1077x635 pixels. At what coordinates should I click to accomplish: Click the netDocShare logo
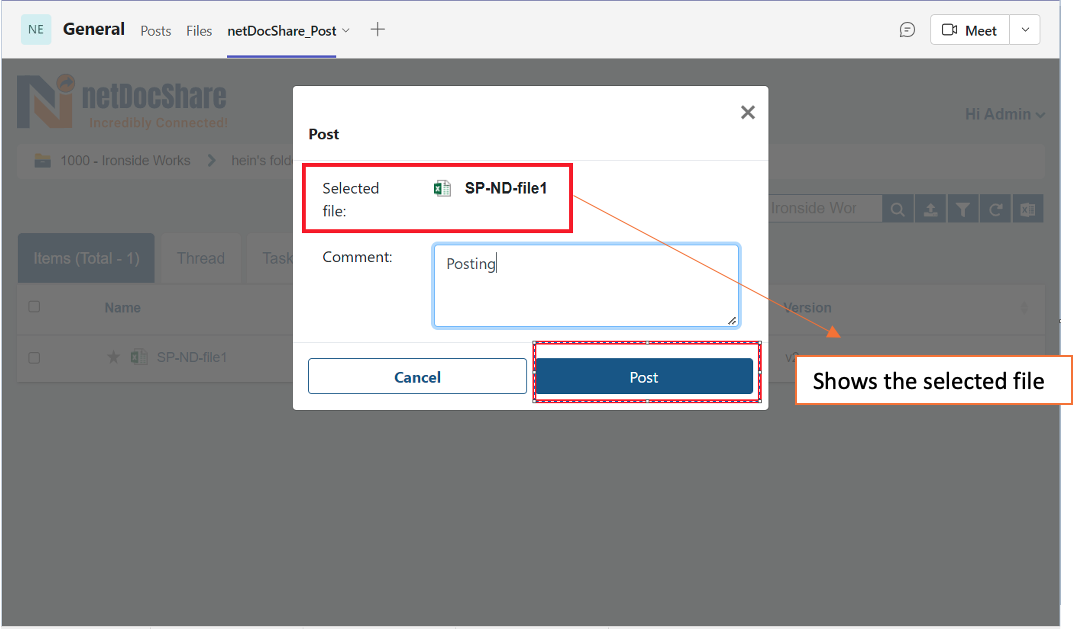click(122, 102)
